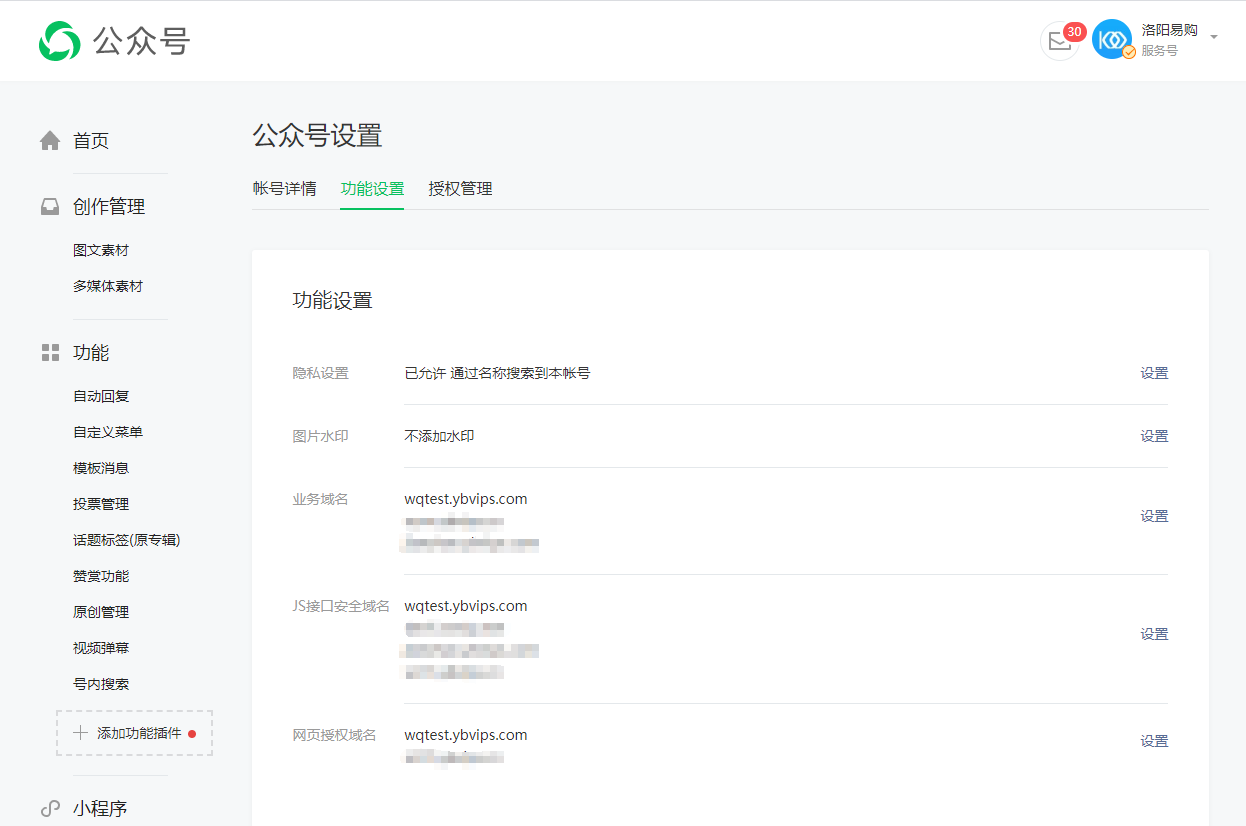The image size is (1246, 826).
Task: Click 设置 for 隐私设置
Action: [x=1154, y=373]
